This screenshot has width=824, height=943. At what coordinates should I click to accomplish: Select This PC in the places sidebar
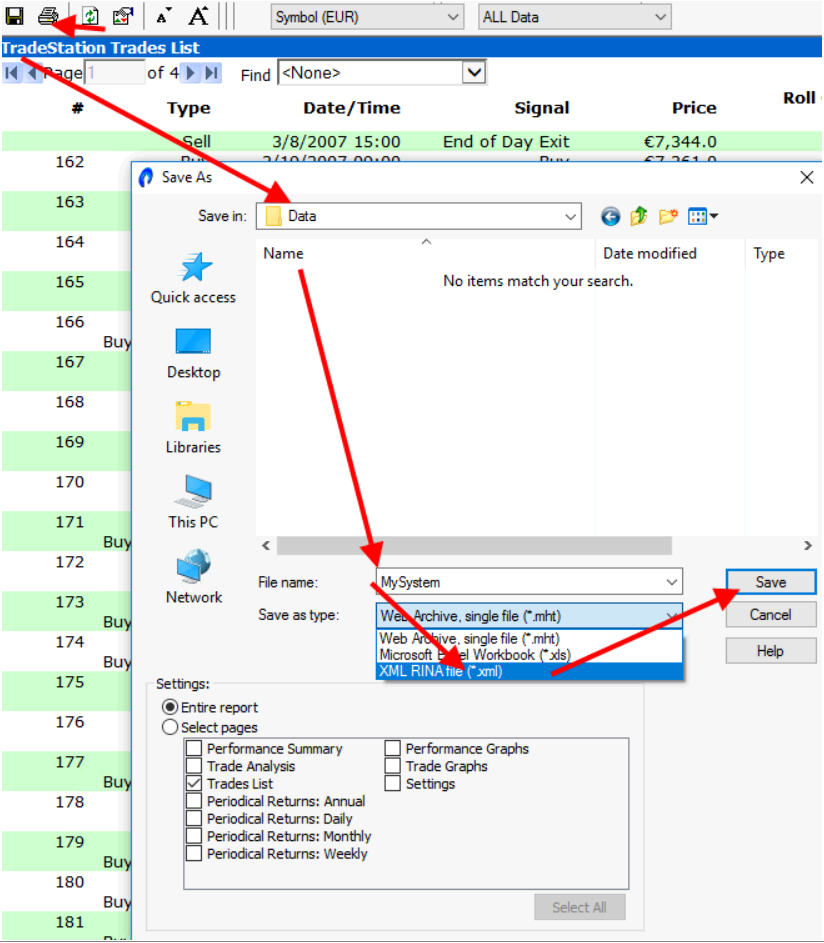[x=193, y=502]
